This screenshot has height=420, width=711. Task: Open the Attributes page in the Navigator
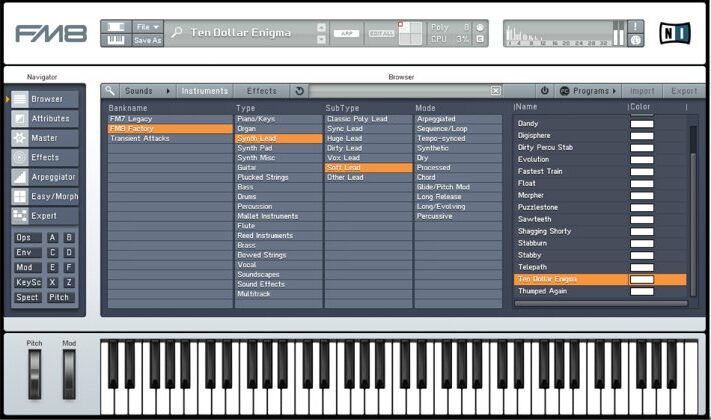pos(44,118)
